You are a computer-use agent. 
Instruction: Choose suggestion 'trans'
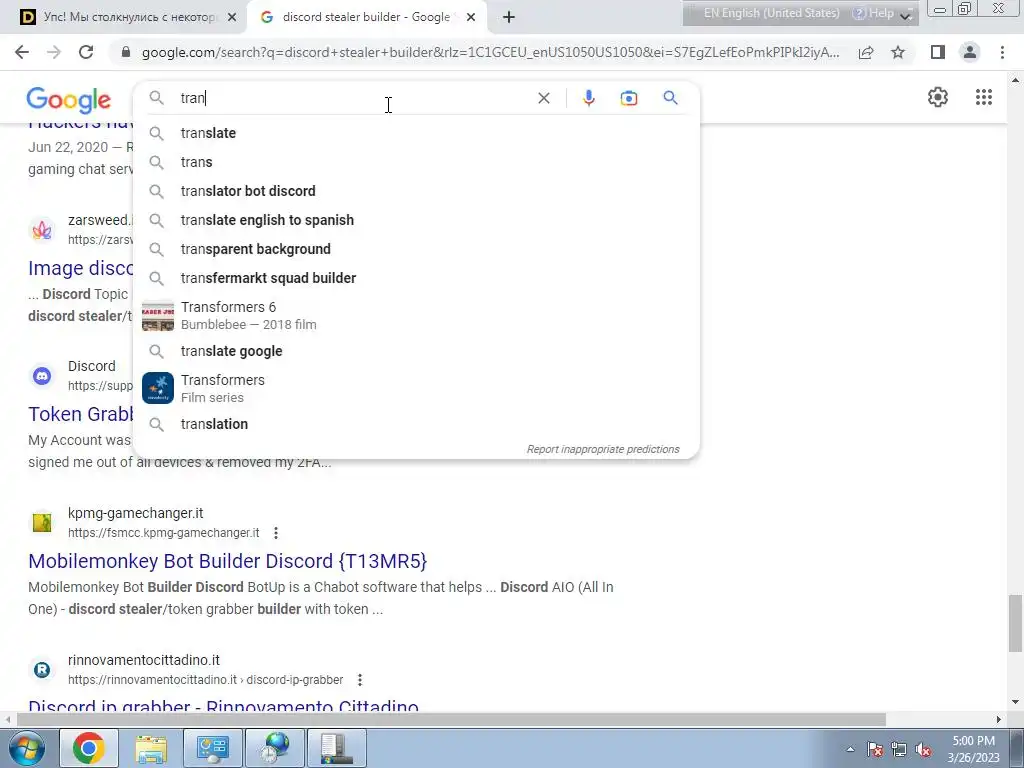[416, 162]
